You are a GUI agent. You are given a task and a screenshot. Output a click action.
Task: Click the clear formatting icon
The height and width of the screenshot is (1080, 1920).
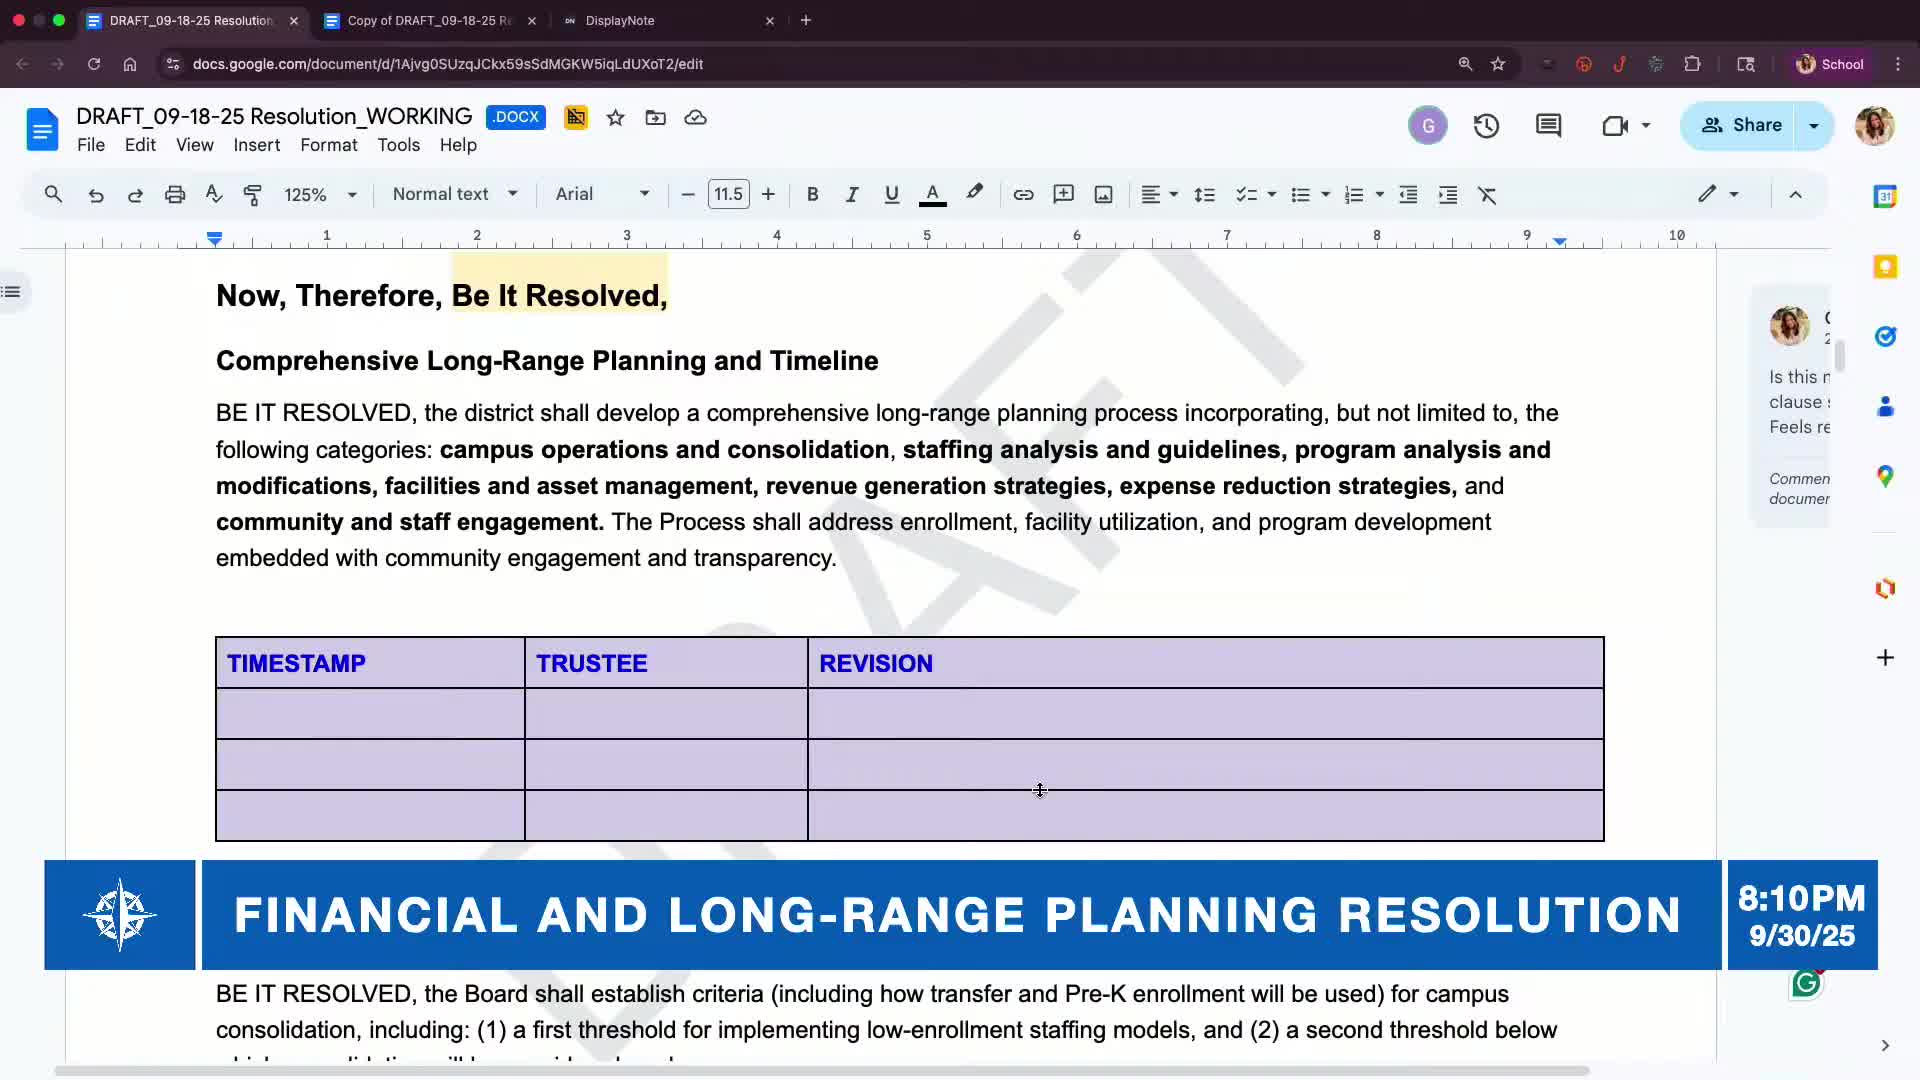click(x=1487, y=195)
